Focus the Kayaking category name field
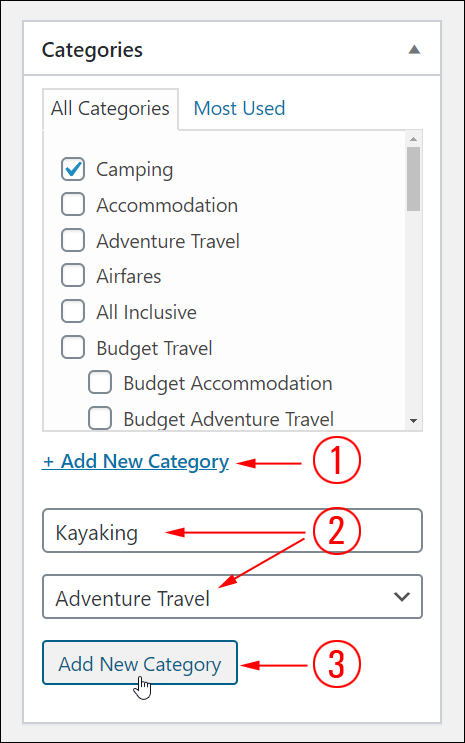 (232, 531)
